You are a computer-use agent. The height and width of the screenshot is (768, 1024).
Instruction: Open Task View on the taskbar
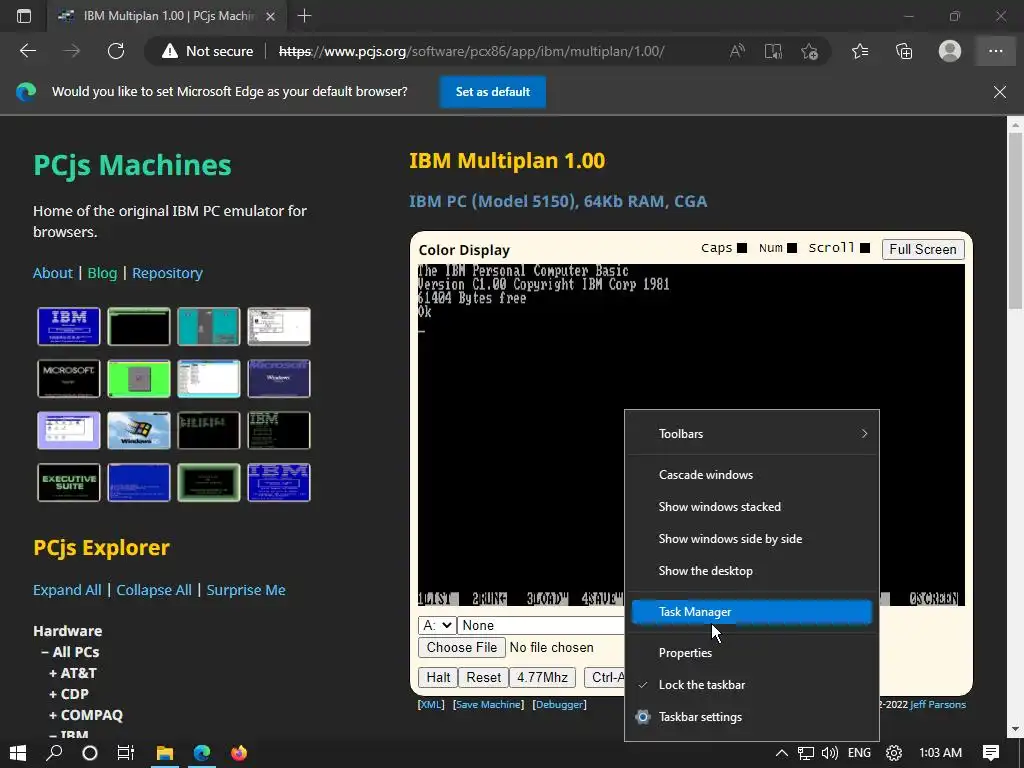[x=125, y=753]
